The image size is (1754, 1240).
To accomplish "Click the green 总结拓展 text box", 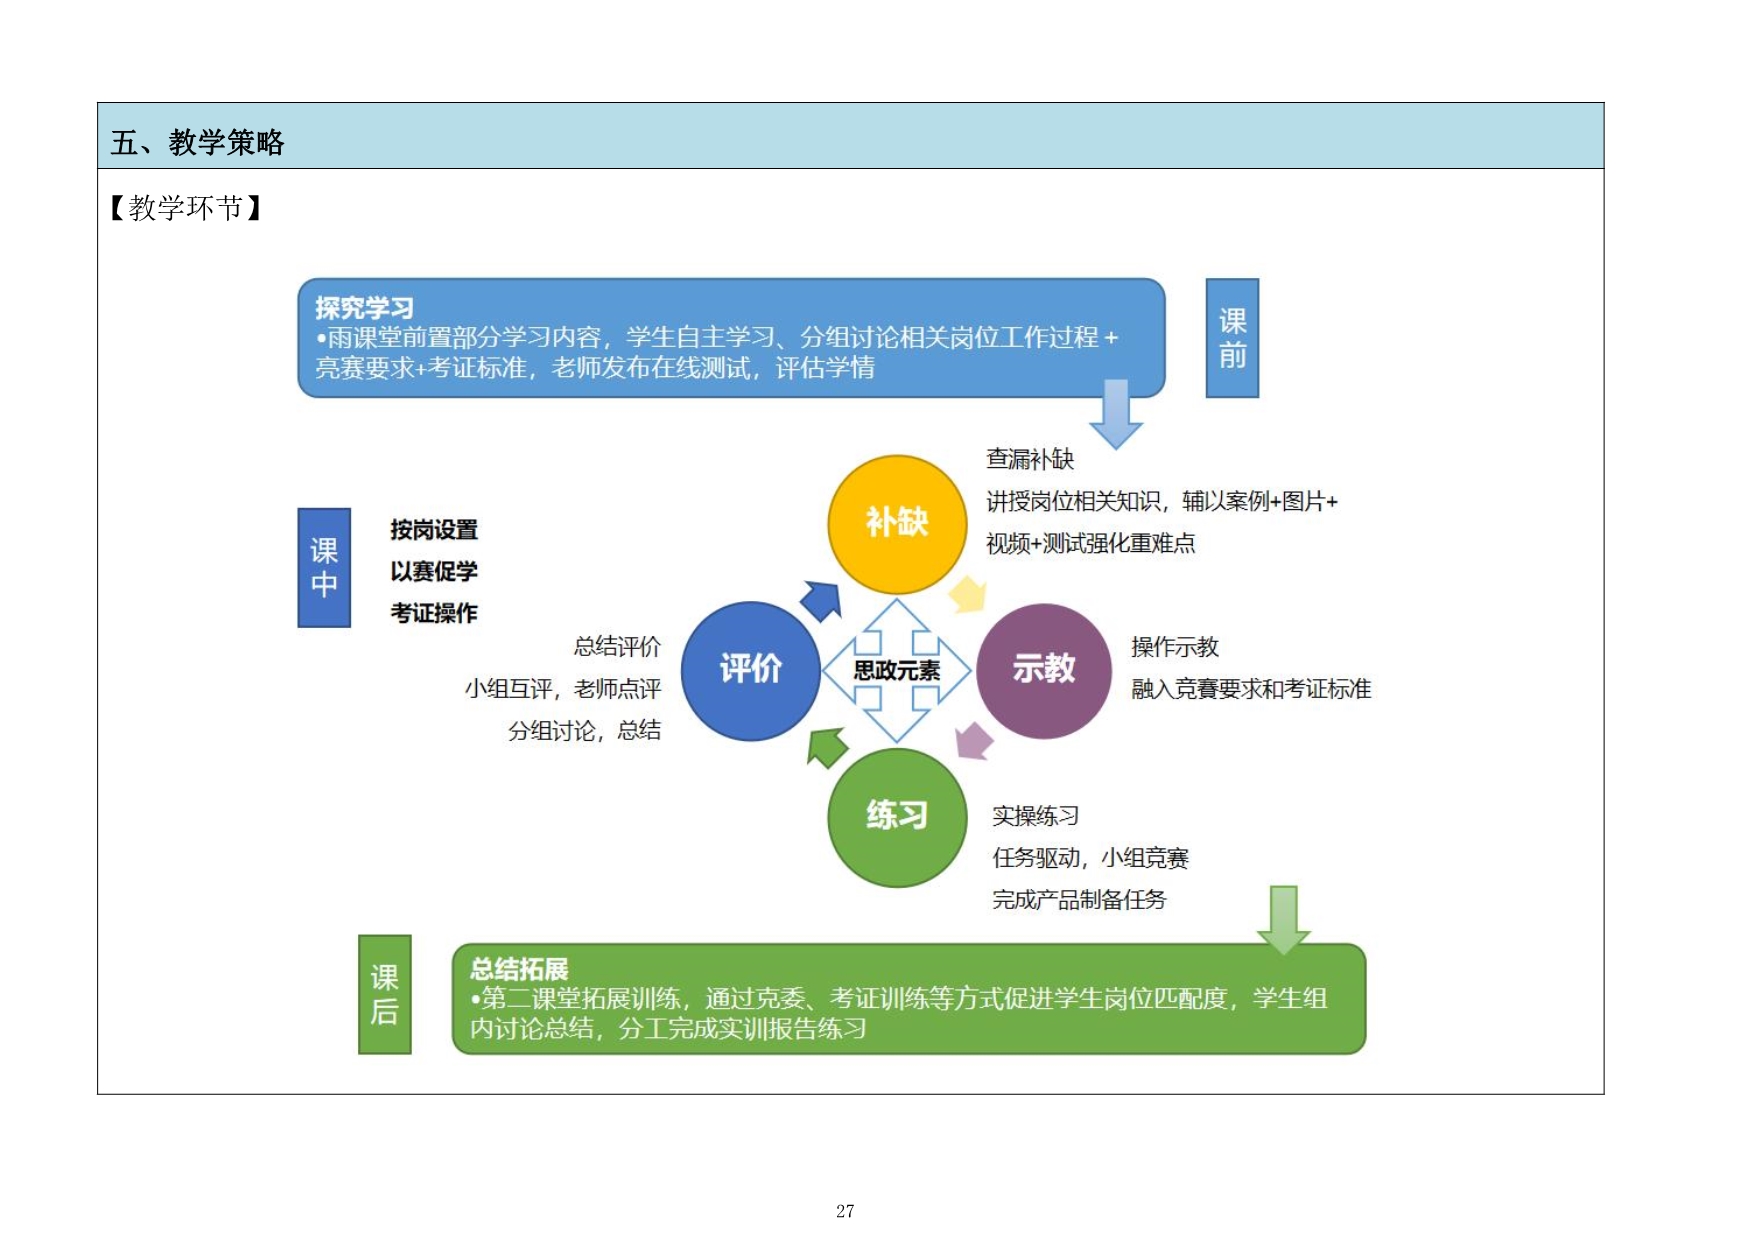I will (908, 998).
